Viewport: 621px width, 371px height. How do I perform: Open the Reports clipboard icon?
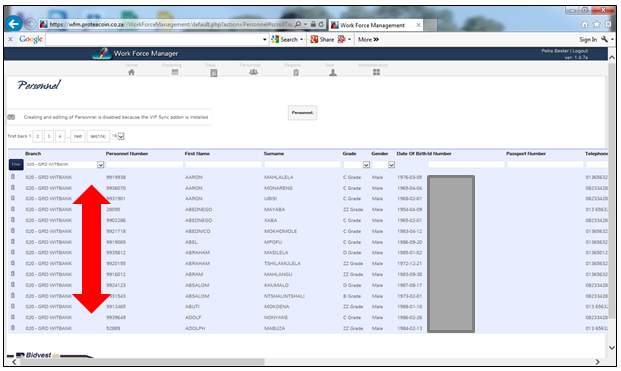tap(296, 72)
